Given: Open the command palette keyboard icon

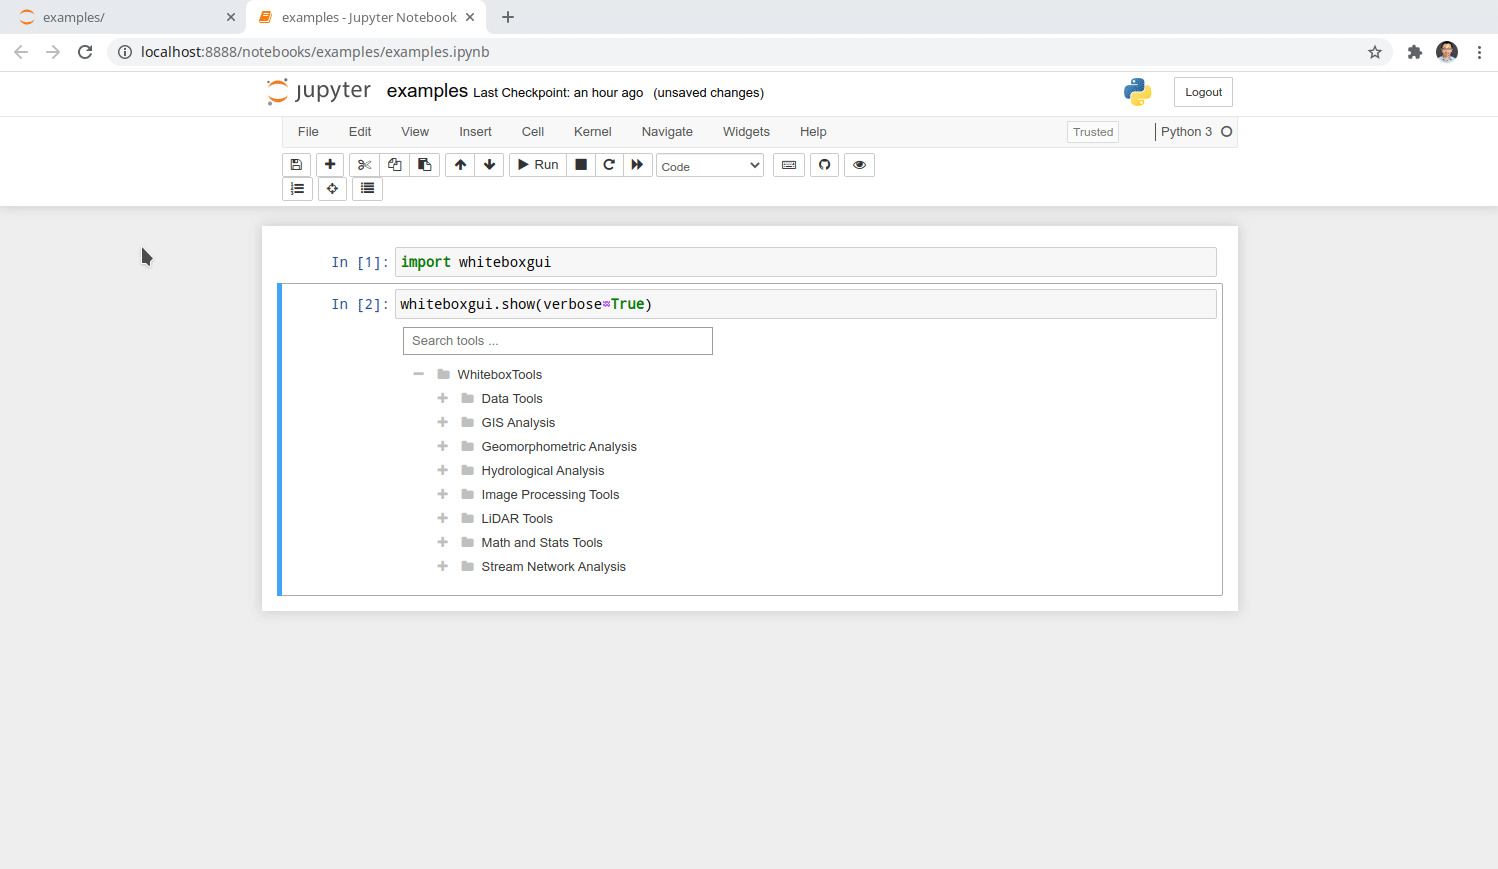Looking at the screenshot, I should pos(789,165).
